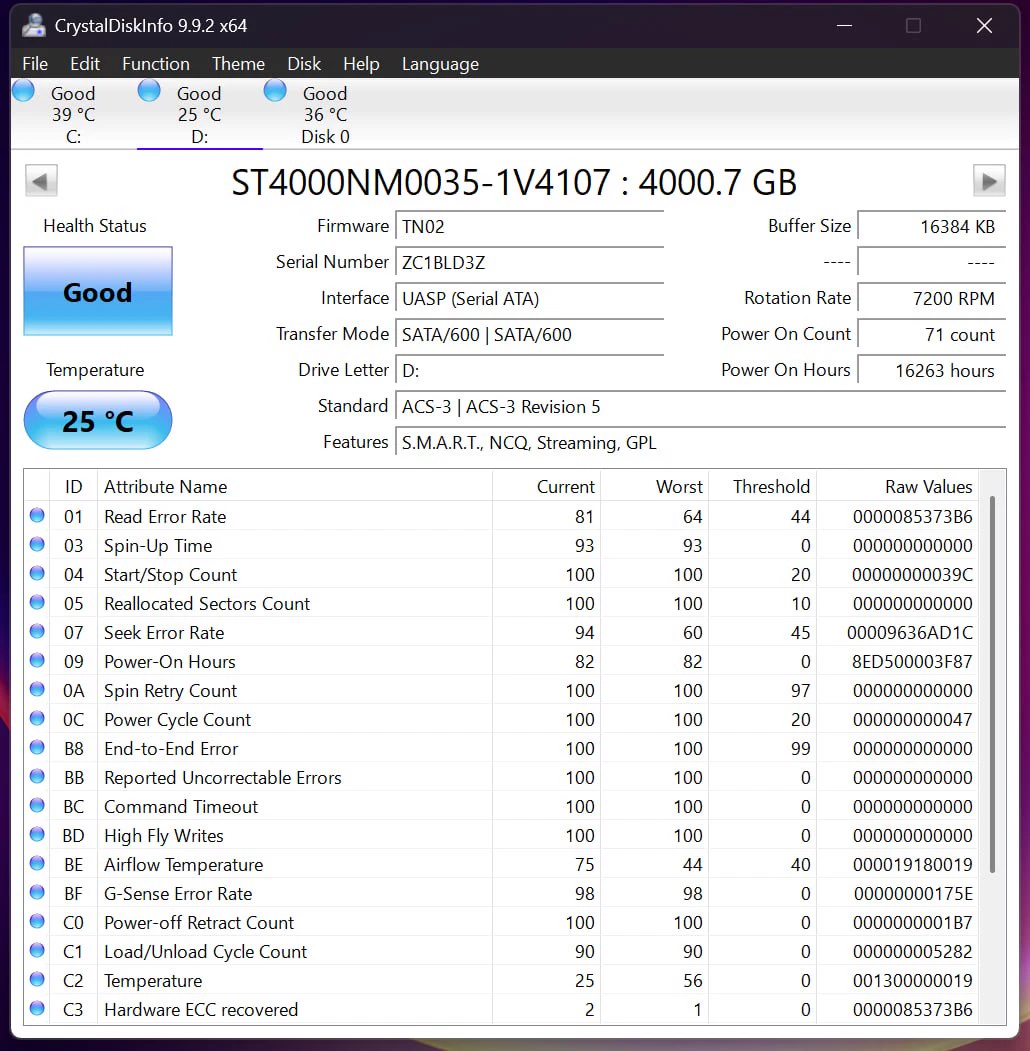This screenshot has width=1030, height=1051.
Task: Click status orb for Spin Retry Count
Action: point(37,689)
